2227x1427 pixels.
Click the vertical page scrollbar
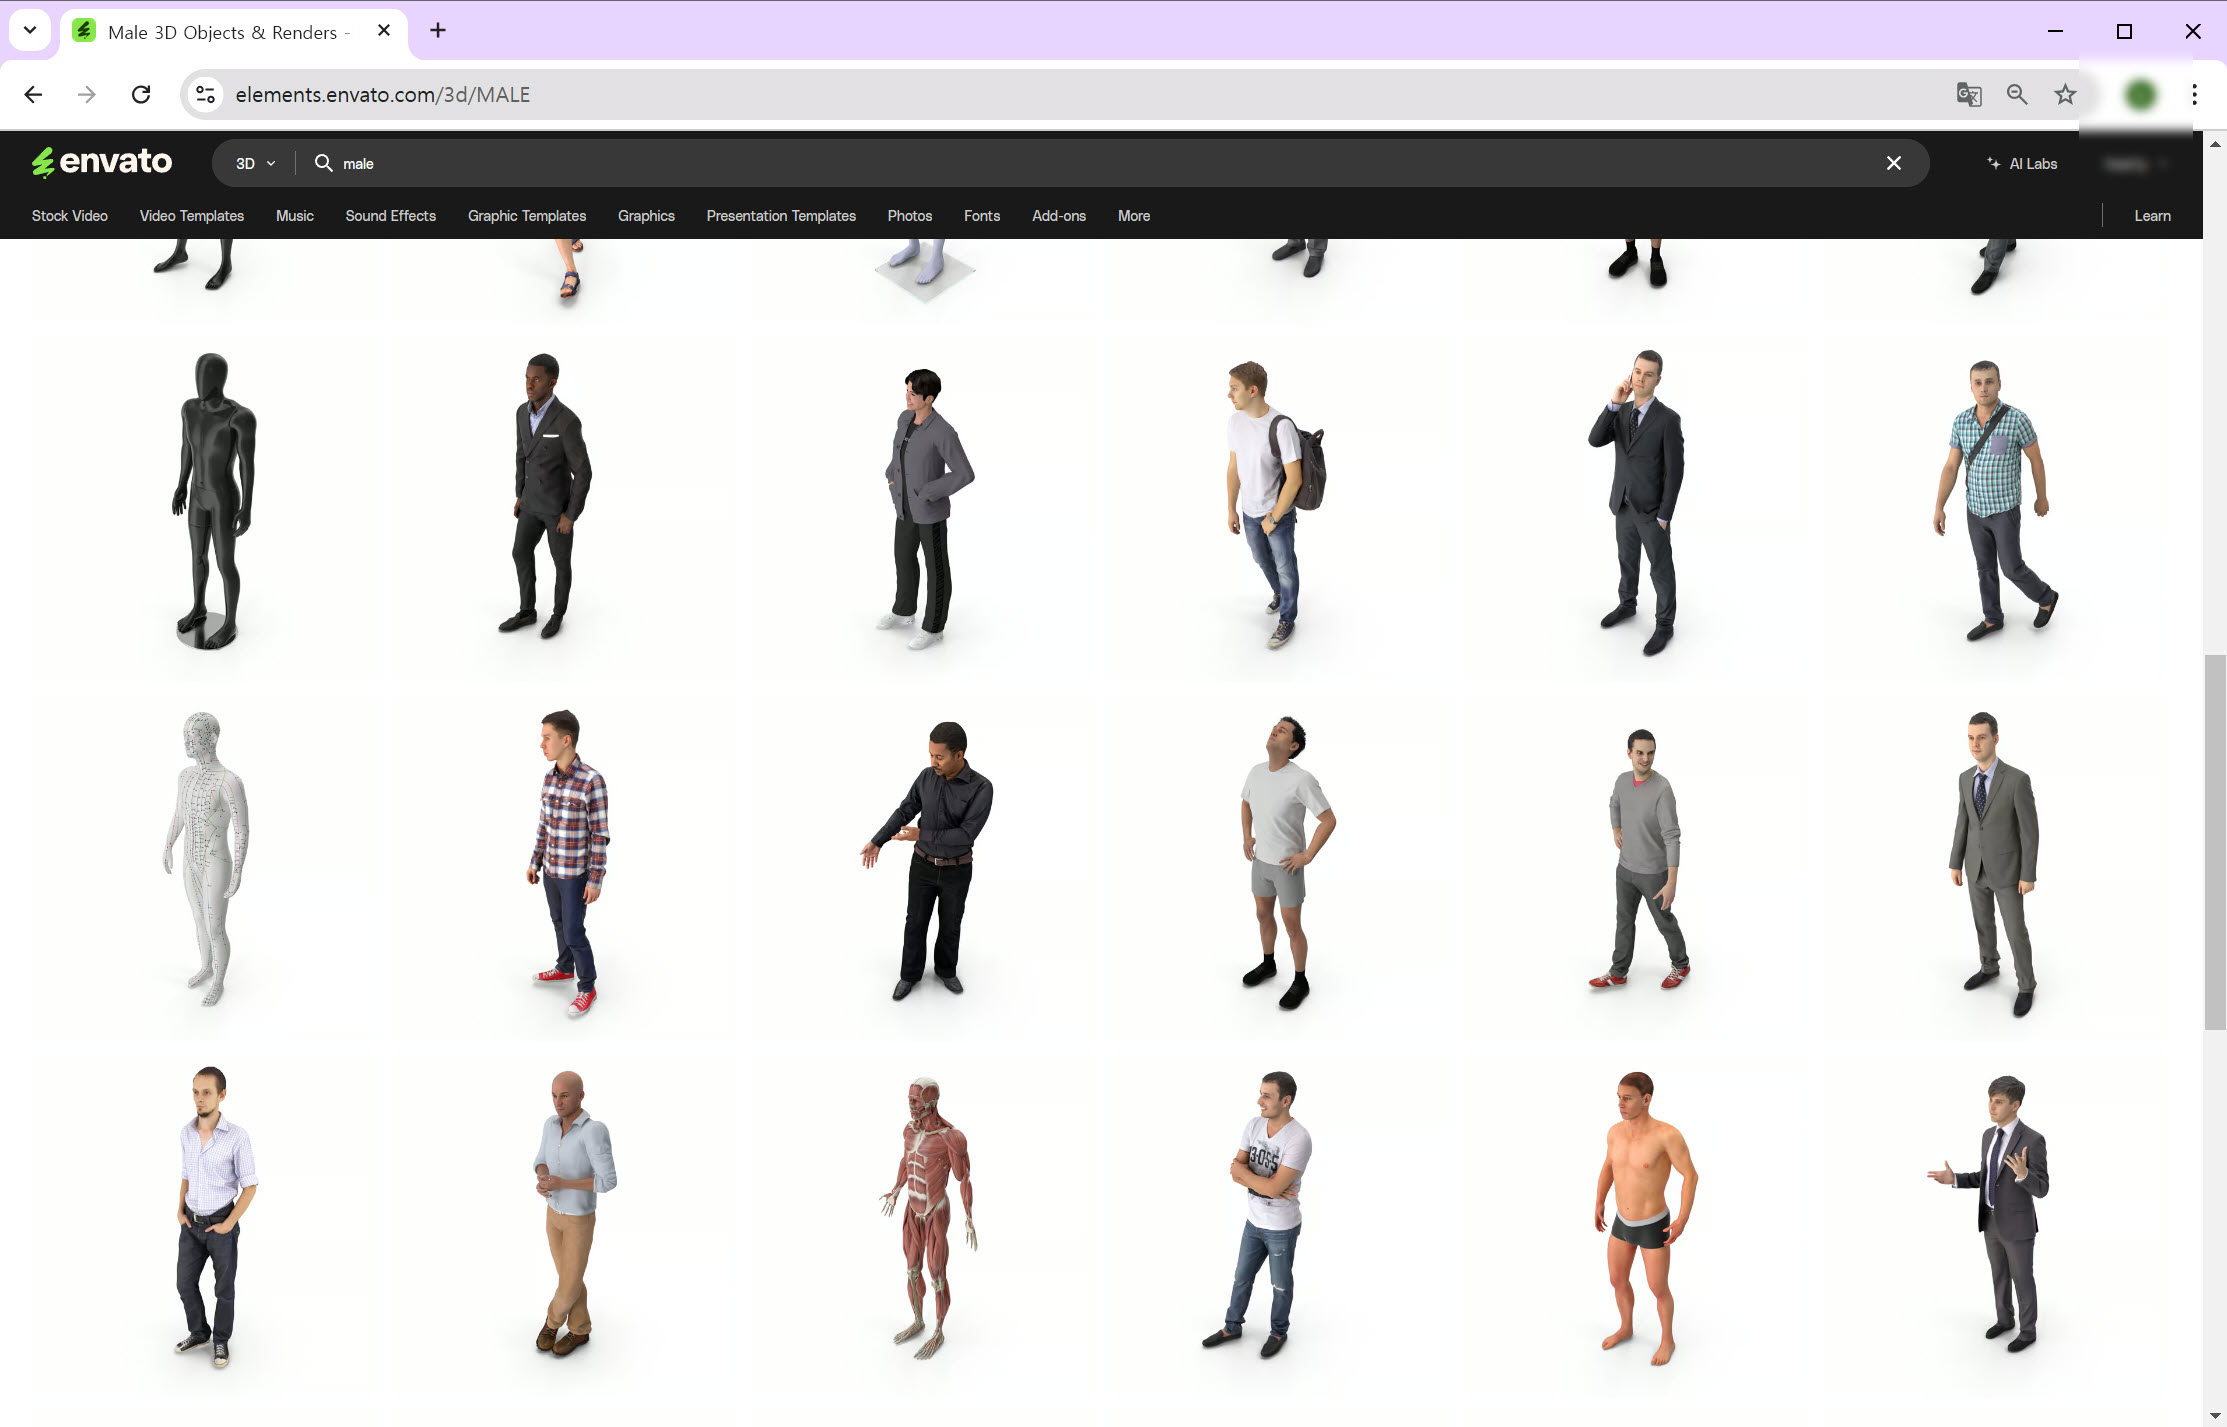(x=2214, y=840)
